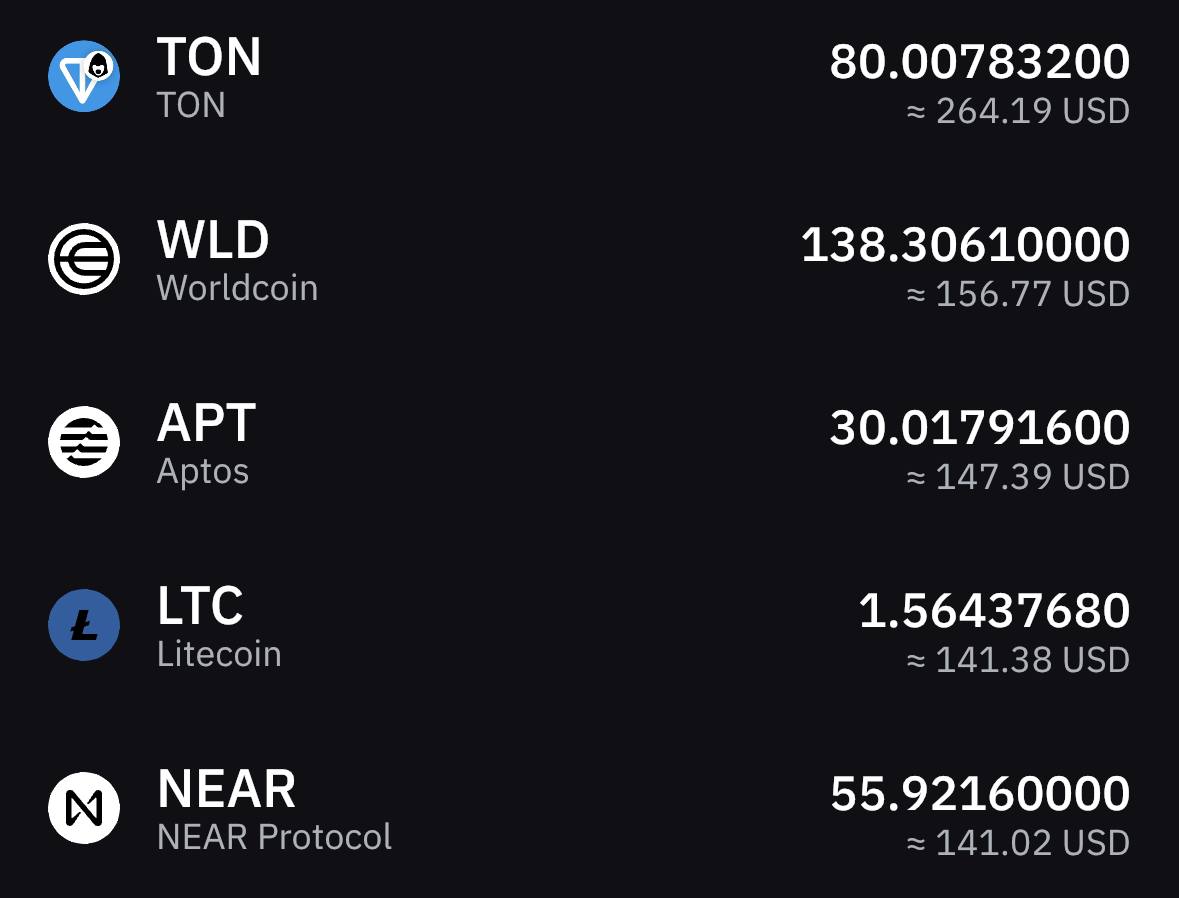Viewport: 1179px width, 898px height.
Task: Tap the Aptos APT striped logo icon
Action: click(x=83, y=441)
